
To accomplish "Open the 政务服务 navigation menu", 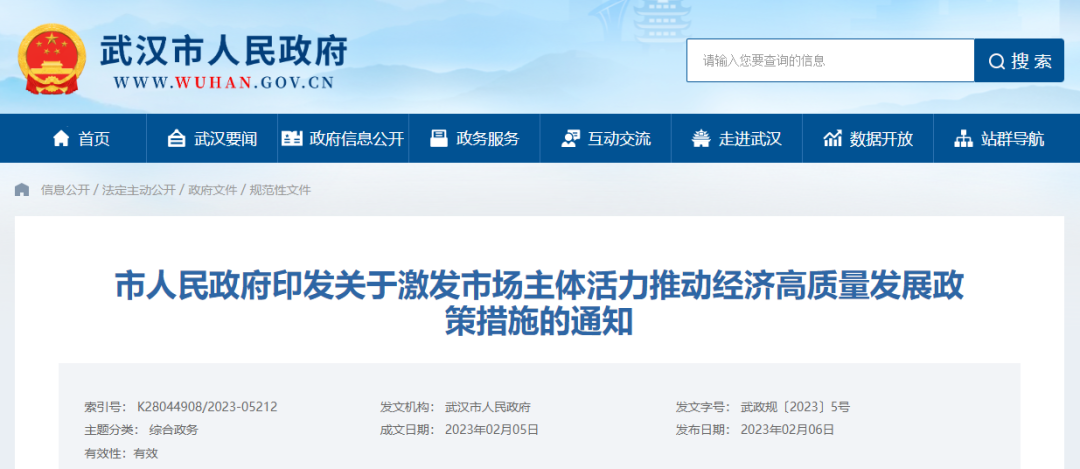I will (x=487, y=139).
